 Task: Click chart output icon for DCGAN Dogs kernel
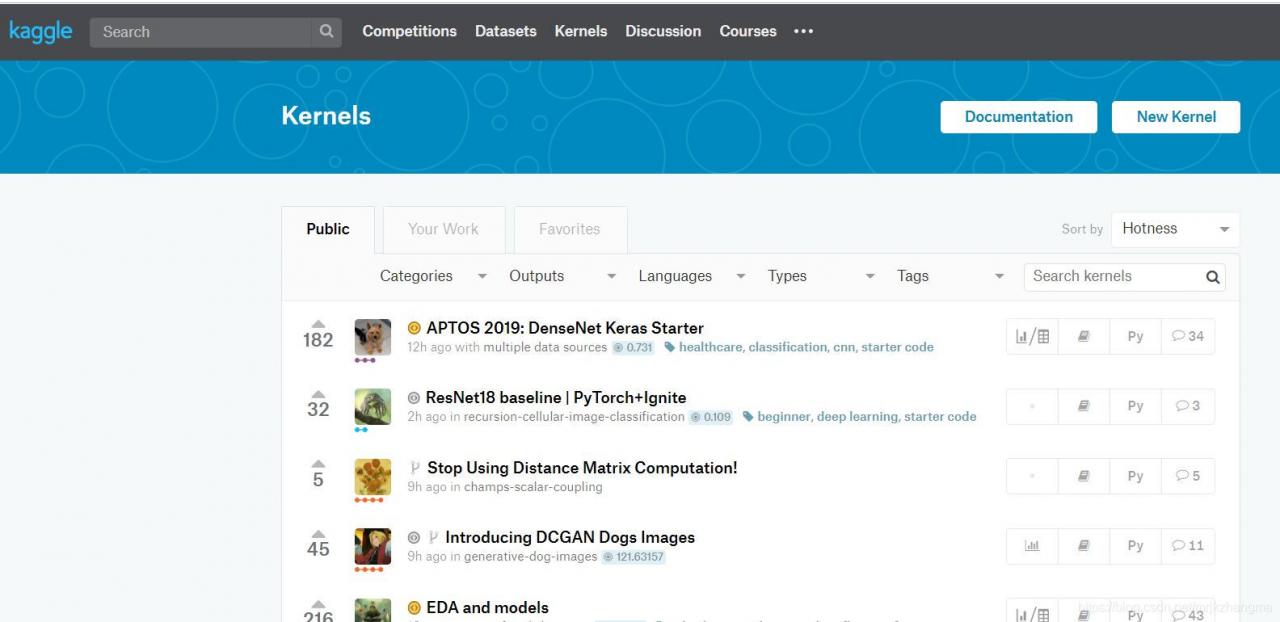(x=1032, y=546)
